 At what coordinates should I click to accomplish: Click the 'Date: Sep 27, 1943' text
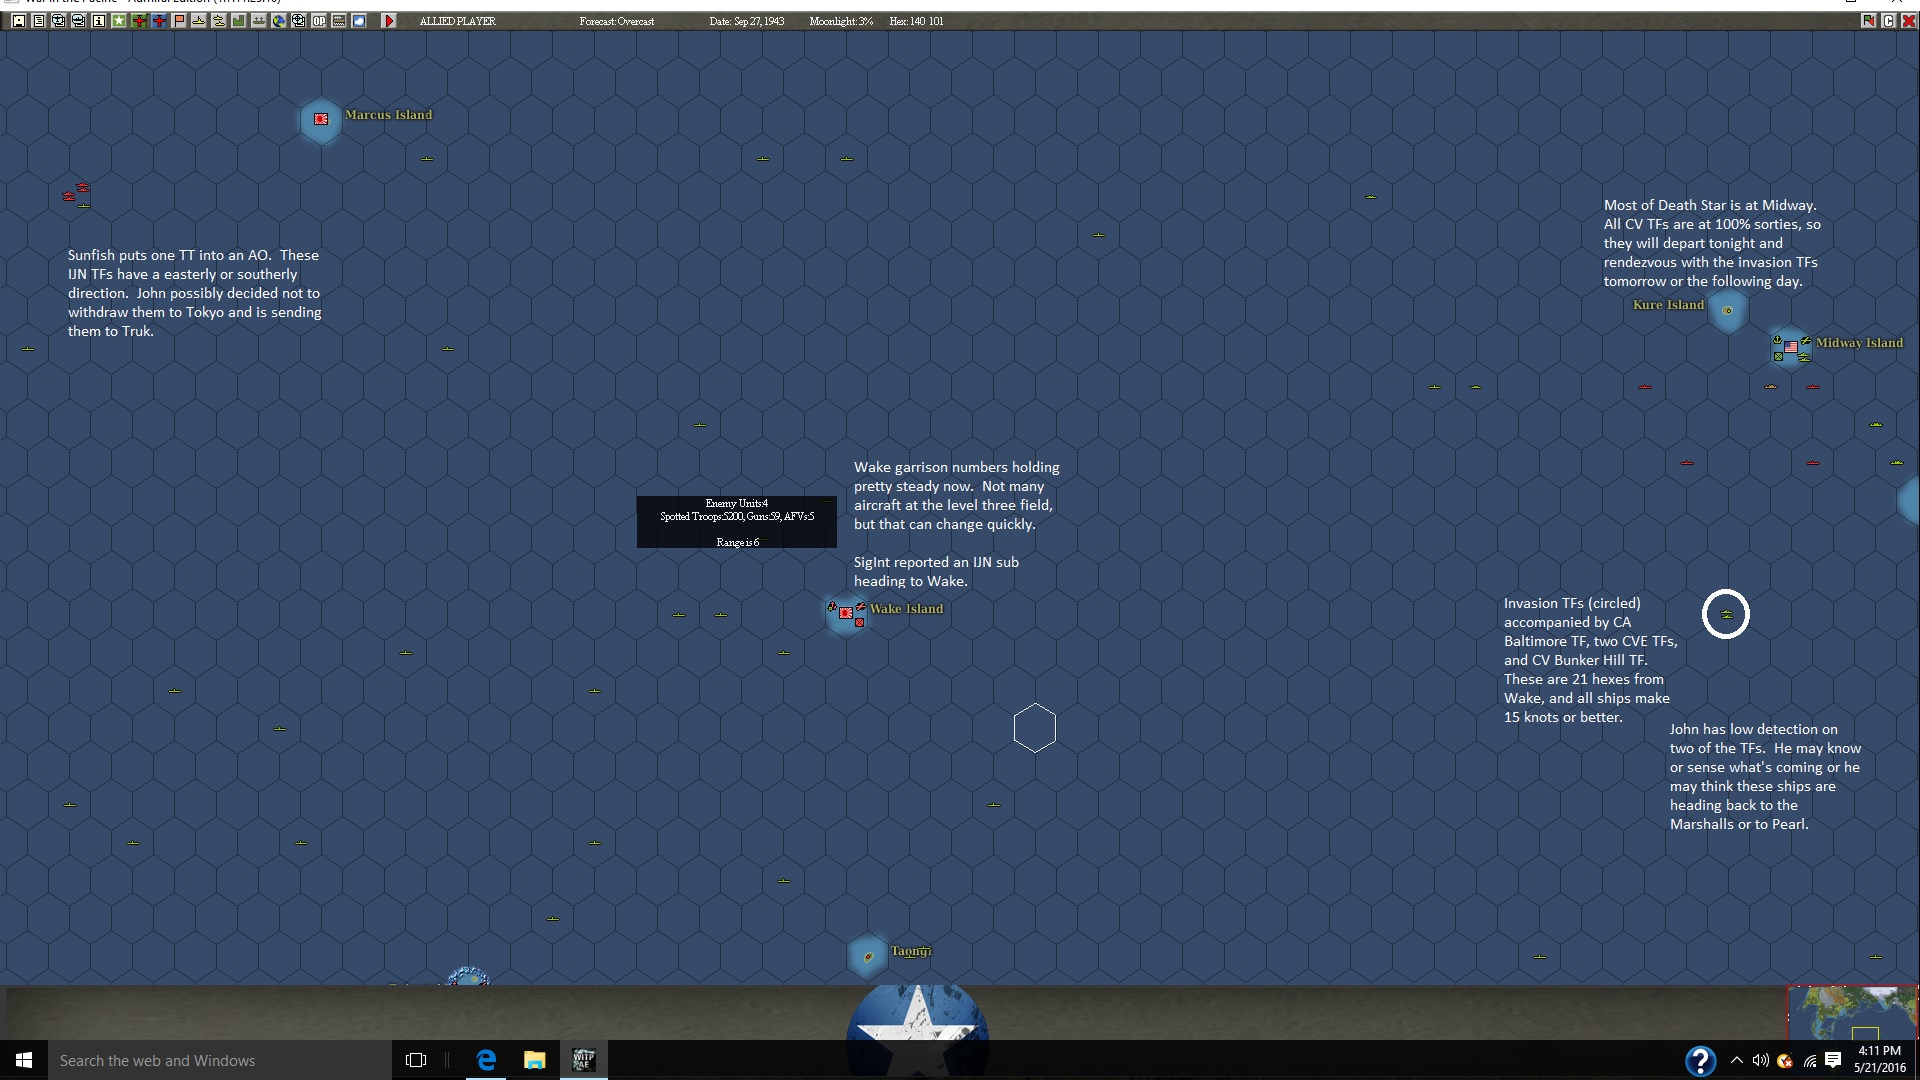coord(747,21)
